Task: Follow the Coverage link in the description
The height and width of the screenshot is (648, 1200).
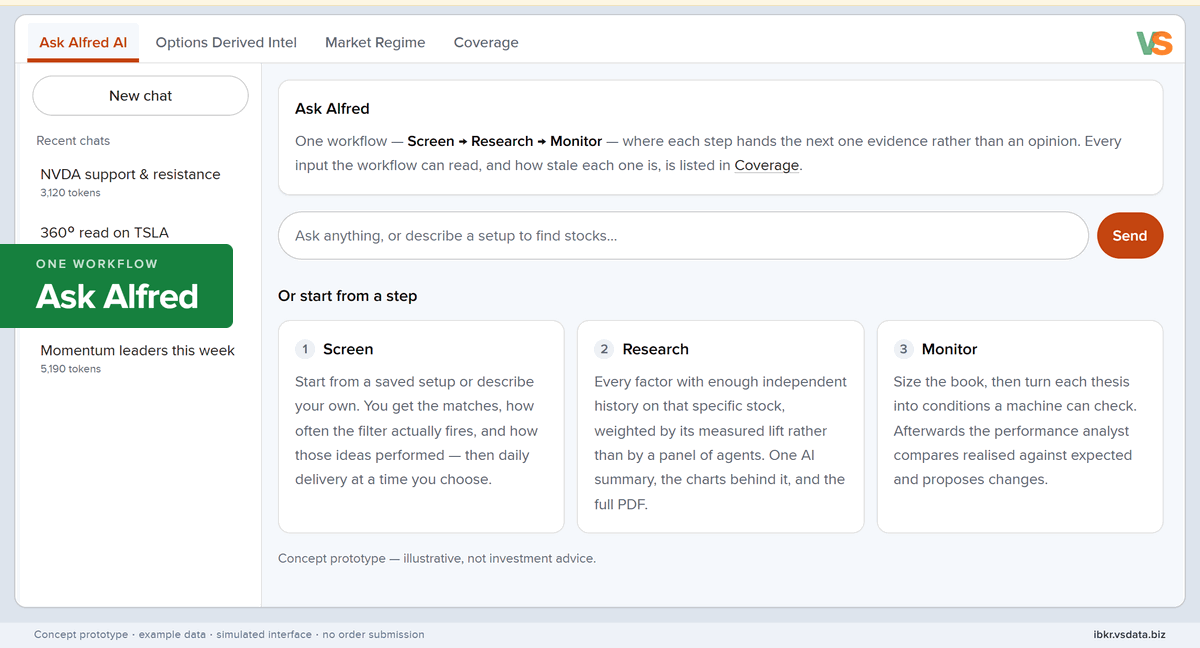Action: coord(767,165)
